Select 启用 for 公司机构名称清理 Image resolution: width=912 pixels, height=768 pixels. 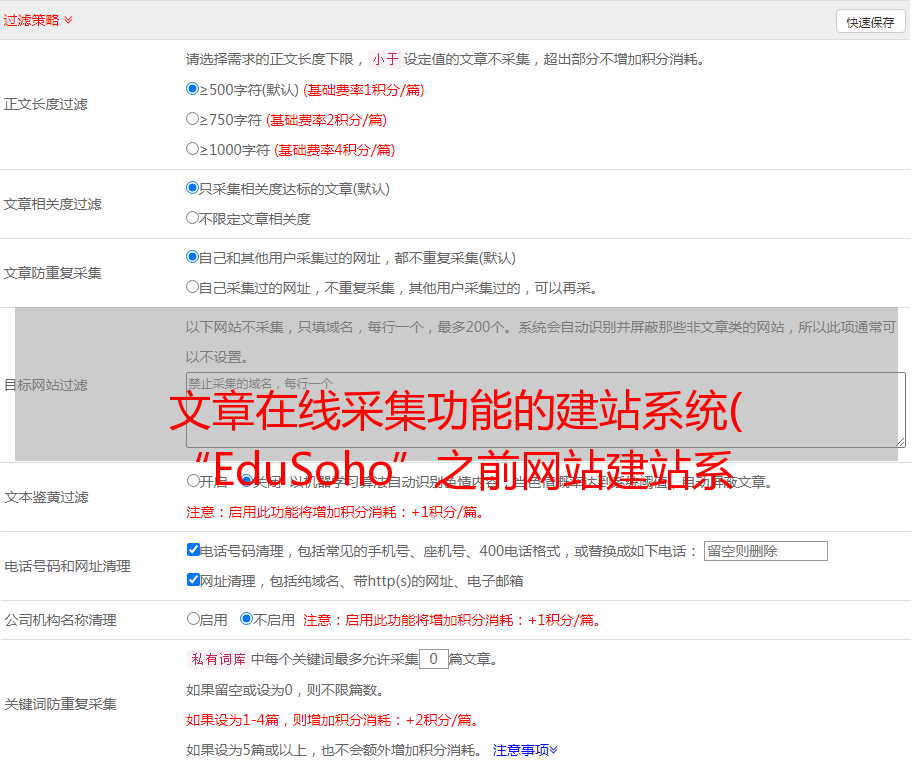pos(193,619)
